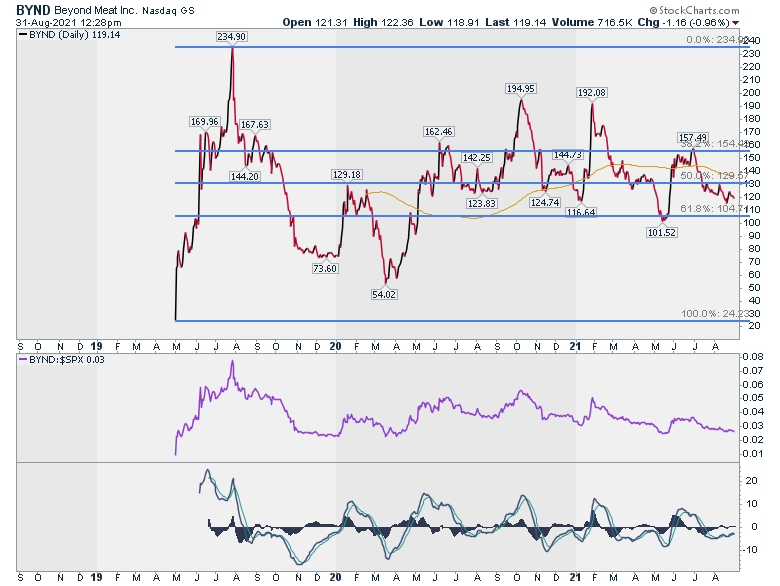Image resolution: width=780 pixels, height=586 pixels.
Task: Click the 21 year label under the price panel
Action: pos(576,347)
